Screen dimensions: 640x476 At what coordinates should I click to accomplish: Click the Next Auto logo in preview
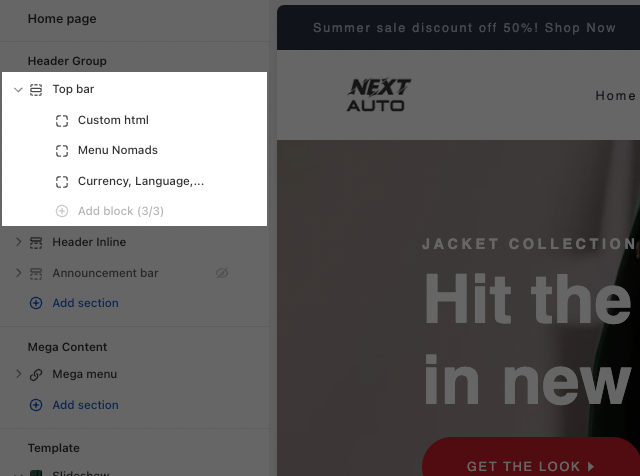coord(379,95)
